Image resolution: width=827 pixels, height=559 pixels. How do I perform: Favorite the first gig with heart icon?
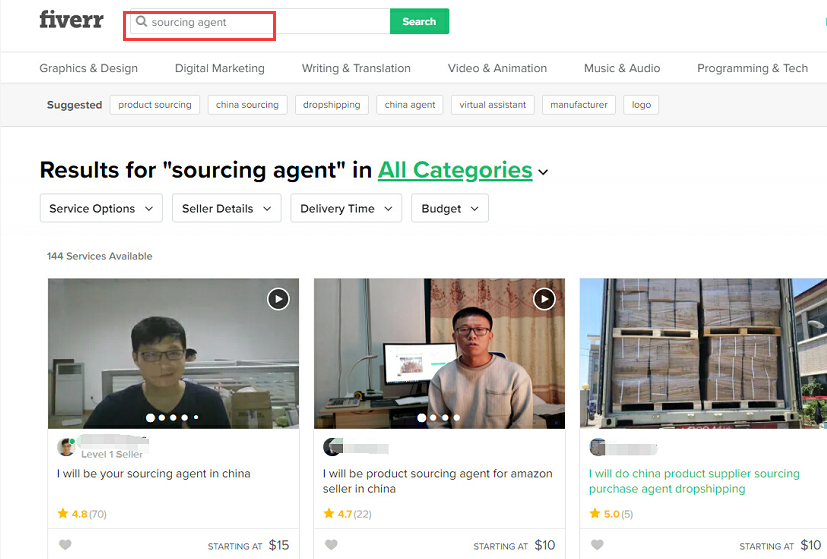[x=65, y=545]
